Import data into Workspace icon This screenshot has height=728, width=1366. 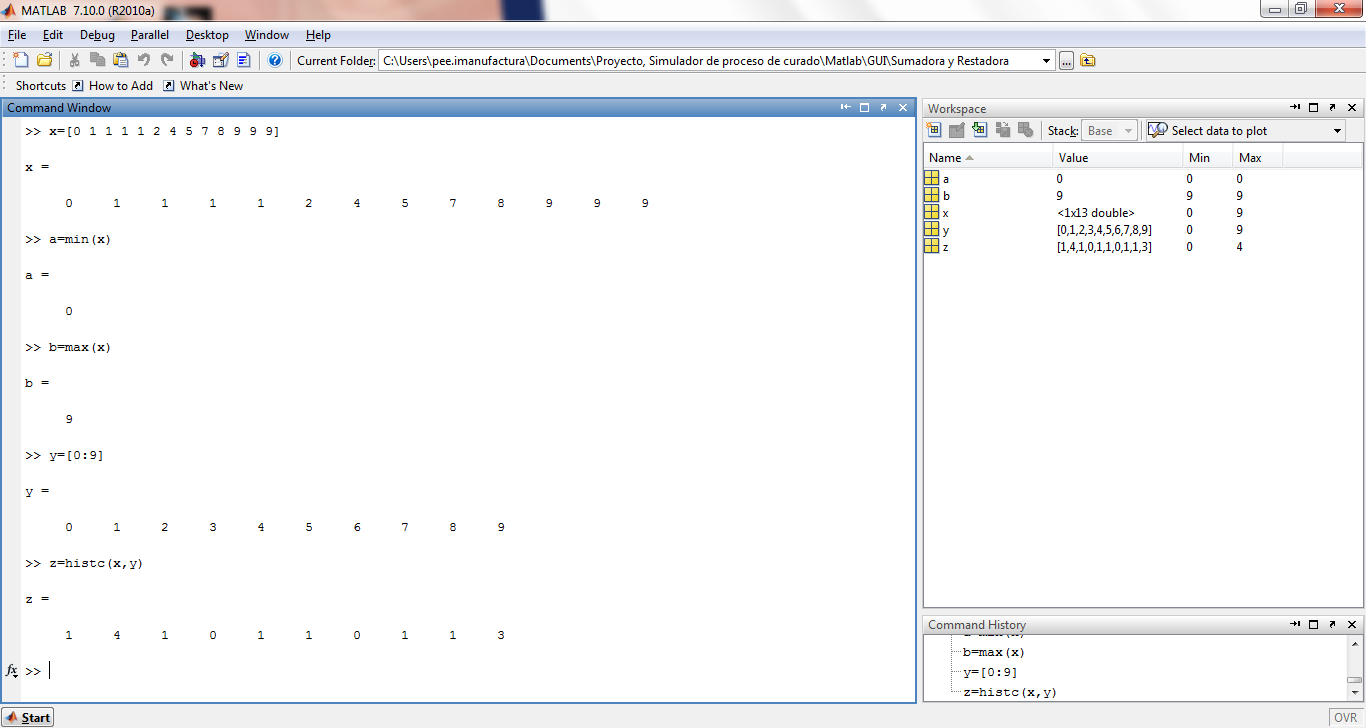pos(980,130)
